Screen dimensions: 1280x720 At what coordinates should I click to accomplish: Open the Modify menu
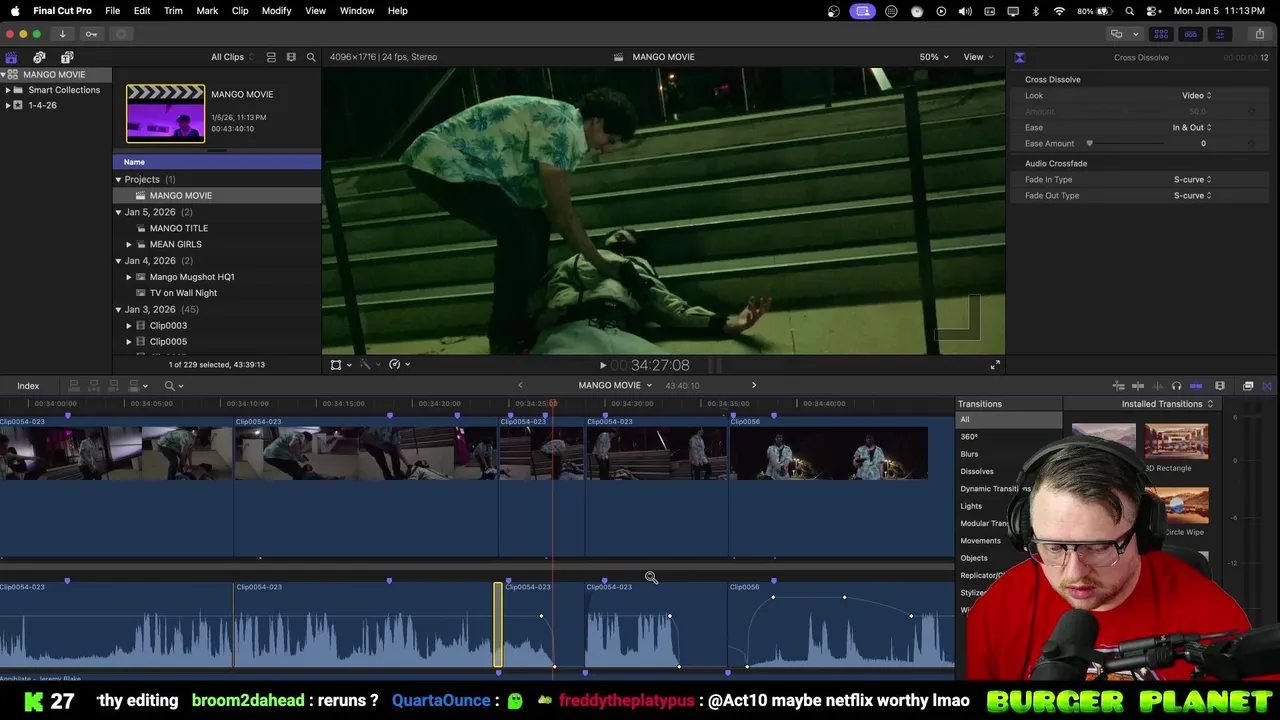click(x=276, y=11)
